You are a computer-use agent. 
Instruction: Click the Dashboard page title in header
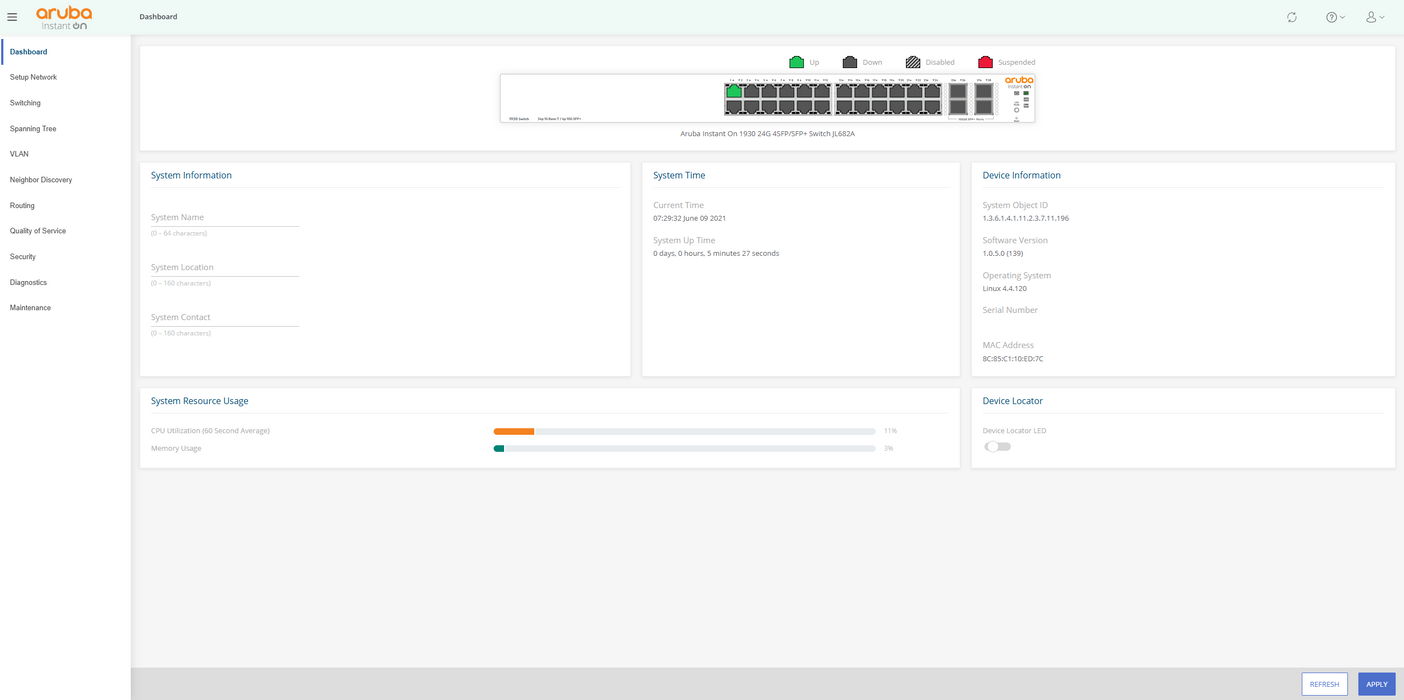[x=158, y=17]
